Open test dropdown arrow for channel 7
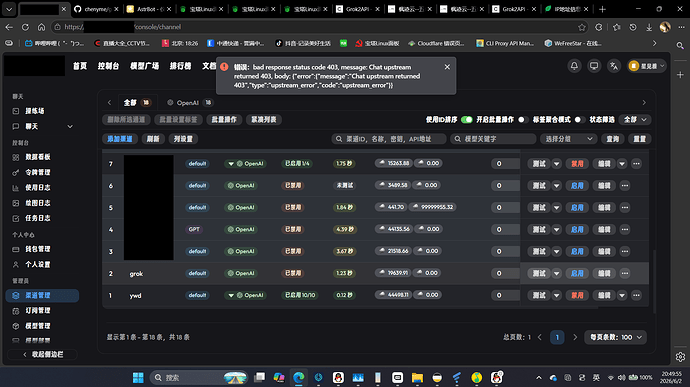 [x=557, y=164]
